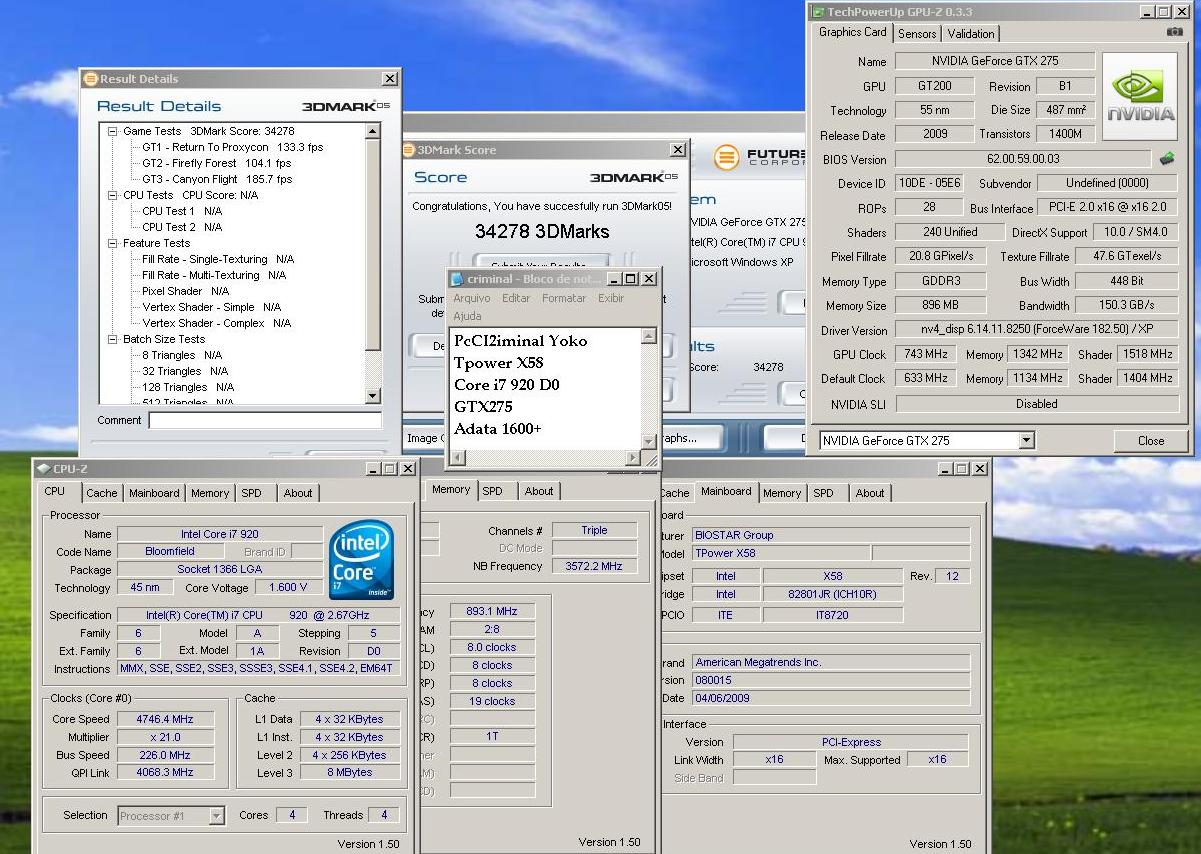
Task: Collapse the Feature Tests tree node
Action: click(113, 243)
